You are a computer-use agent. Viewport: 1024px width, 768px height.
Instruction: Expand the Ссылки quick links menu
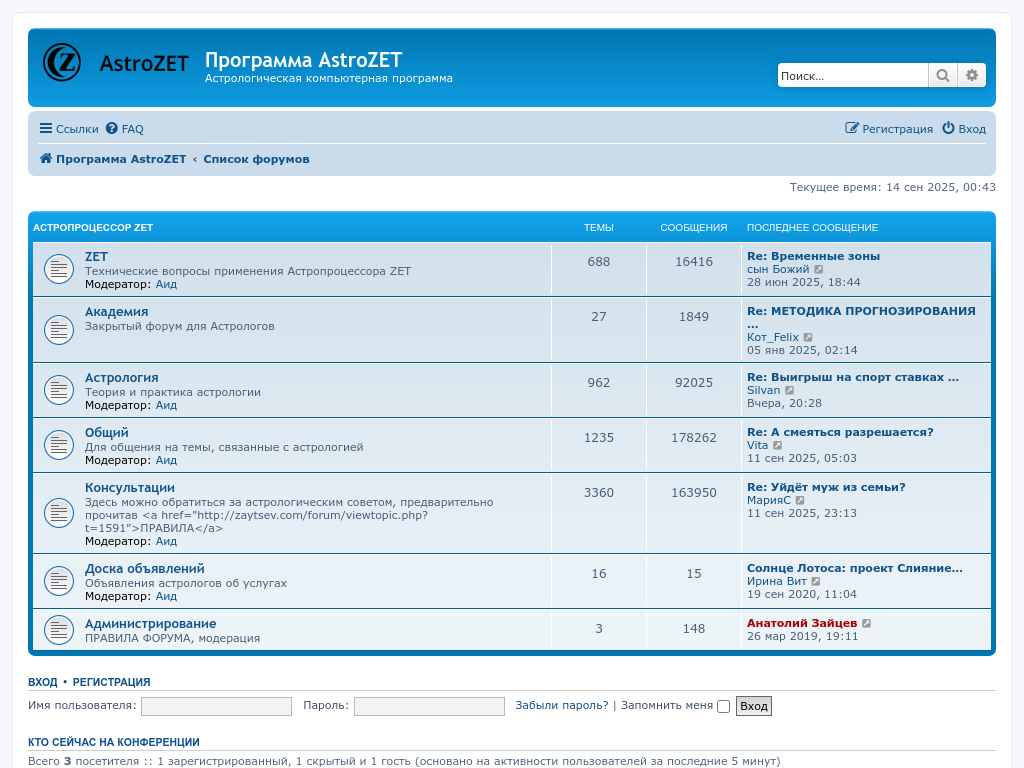coord(69,129)
